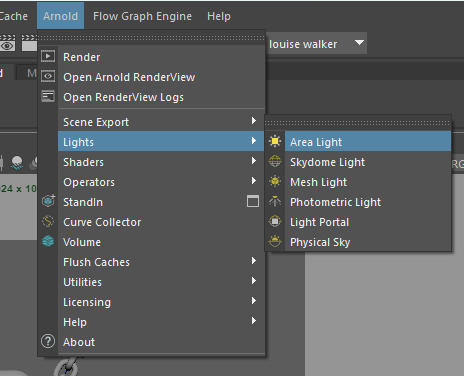Expand the Licensing submenu arrow
464x376 pixels.
pyautogui.click(x=254, y=301)
